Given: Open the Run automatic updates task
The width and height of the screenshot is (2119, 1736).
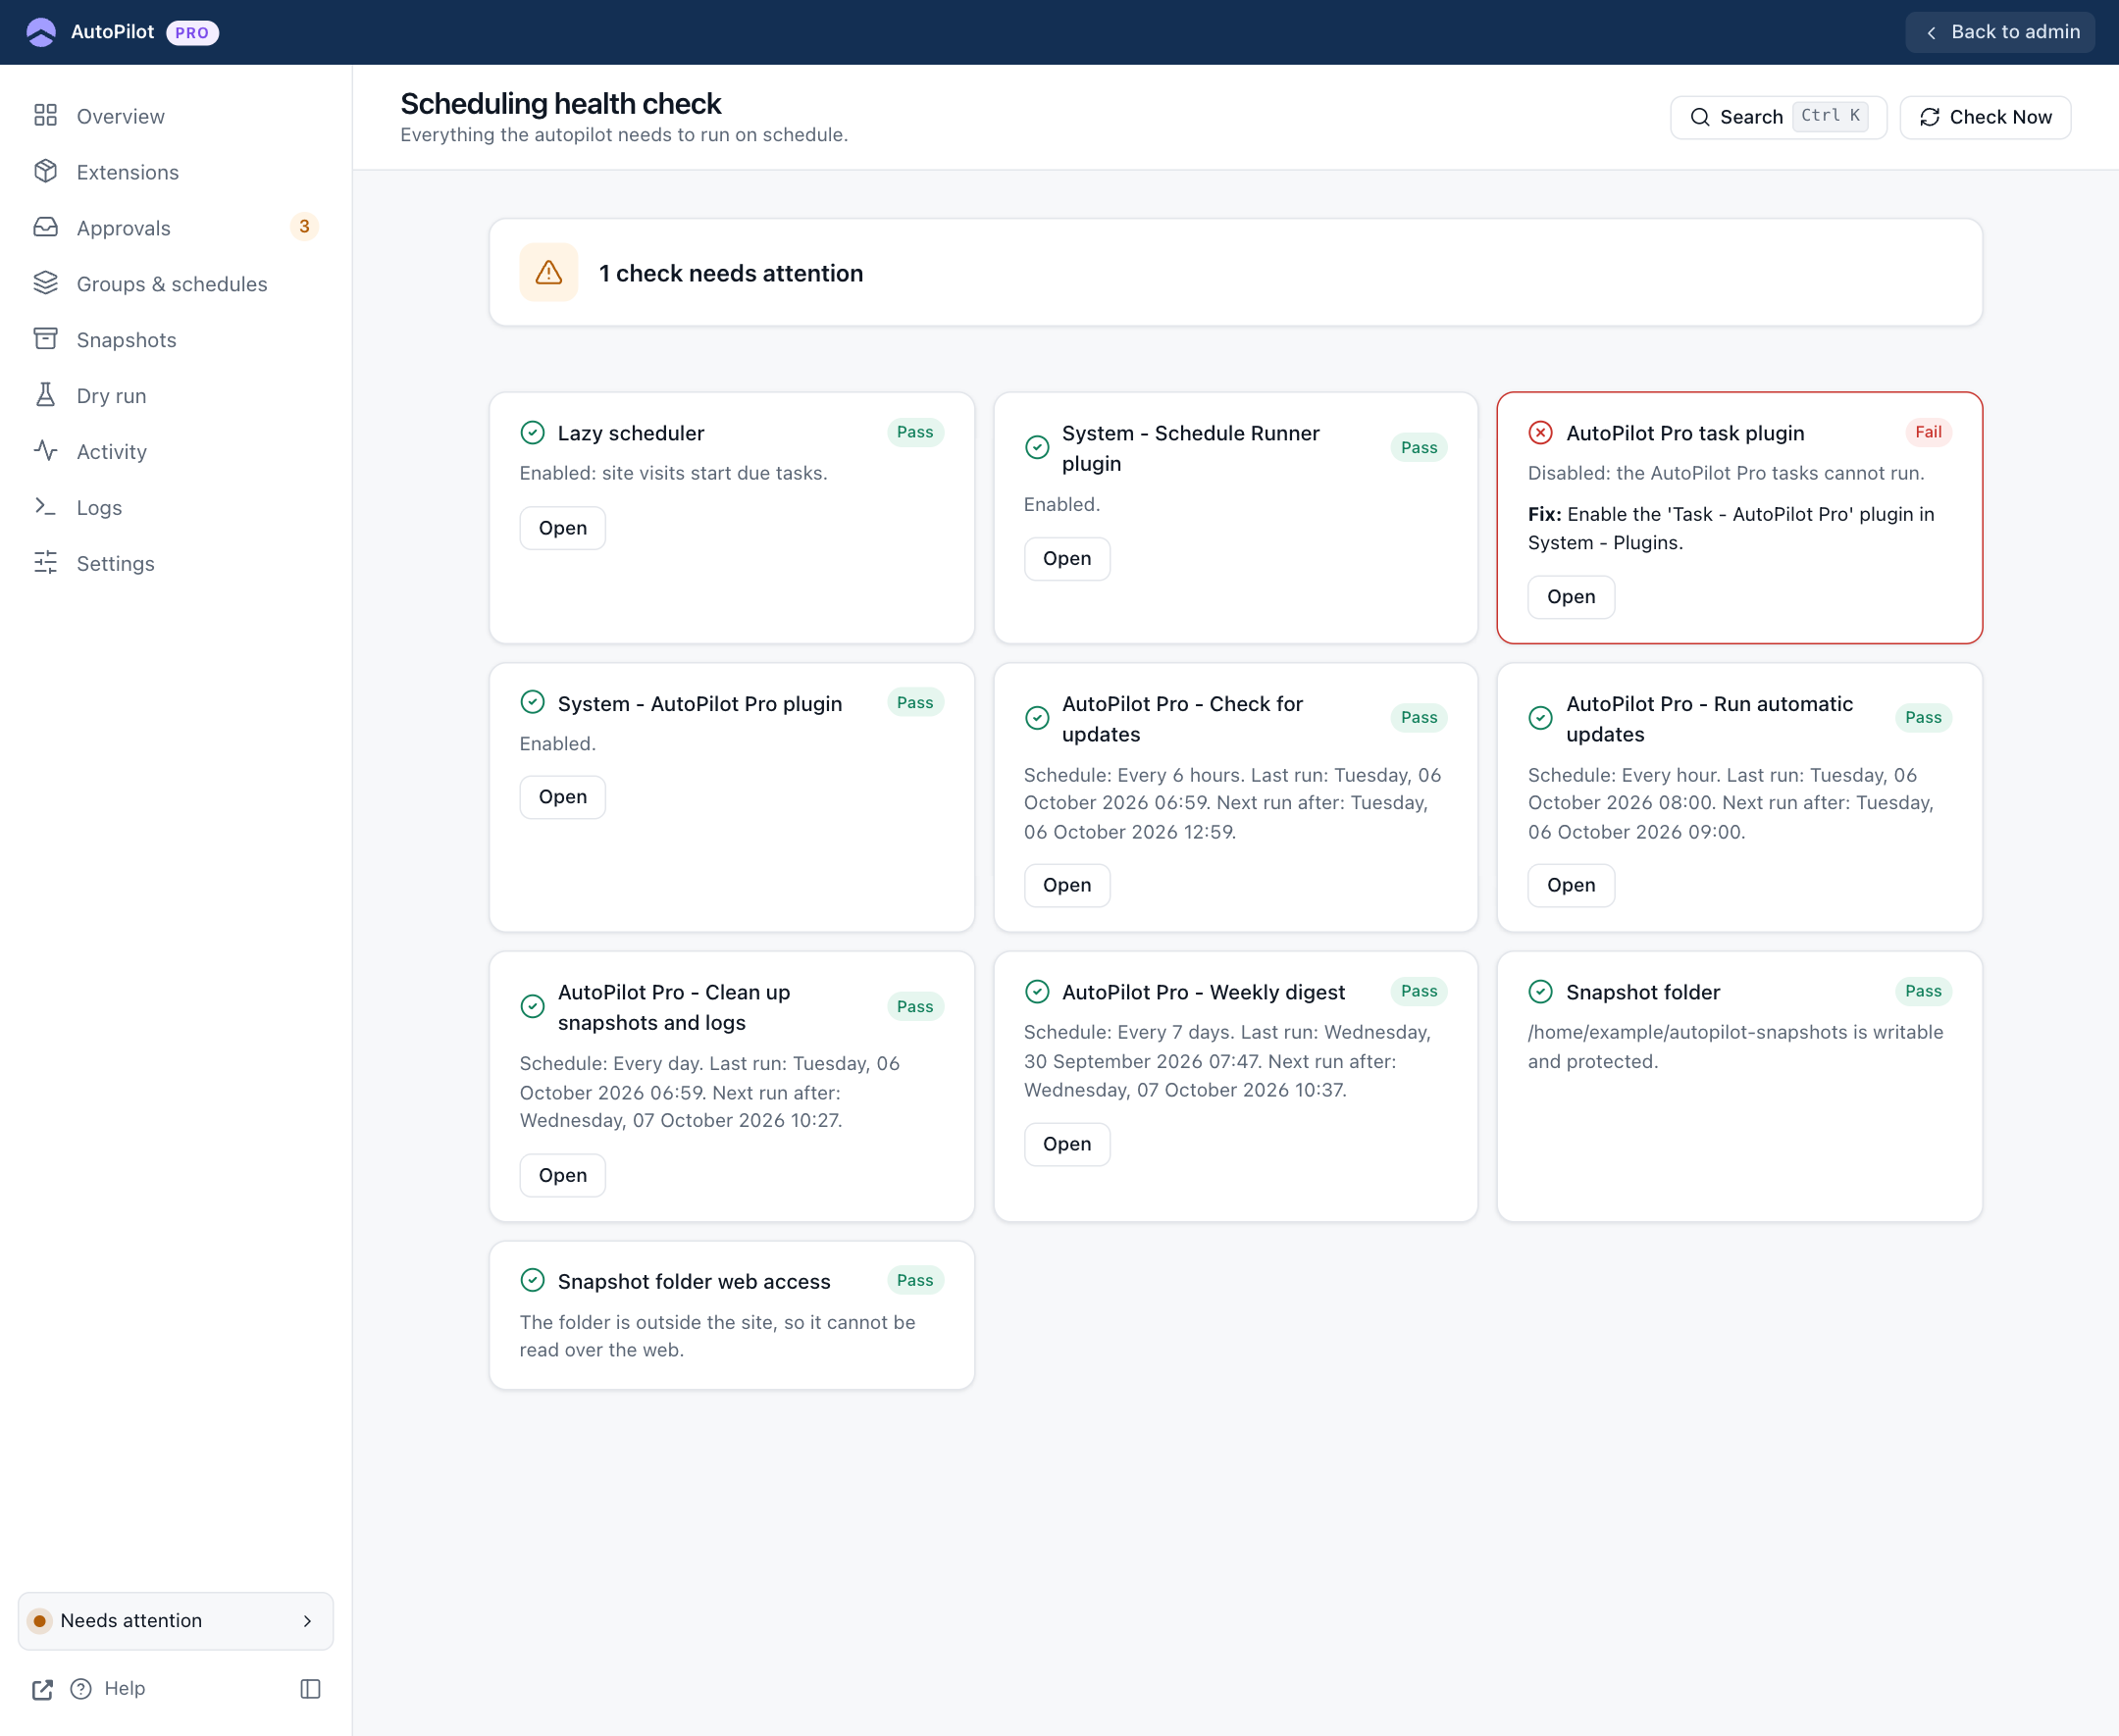Looking at the screenshot, I should click(x=1570, y=885).
